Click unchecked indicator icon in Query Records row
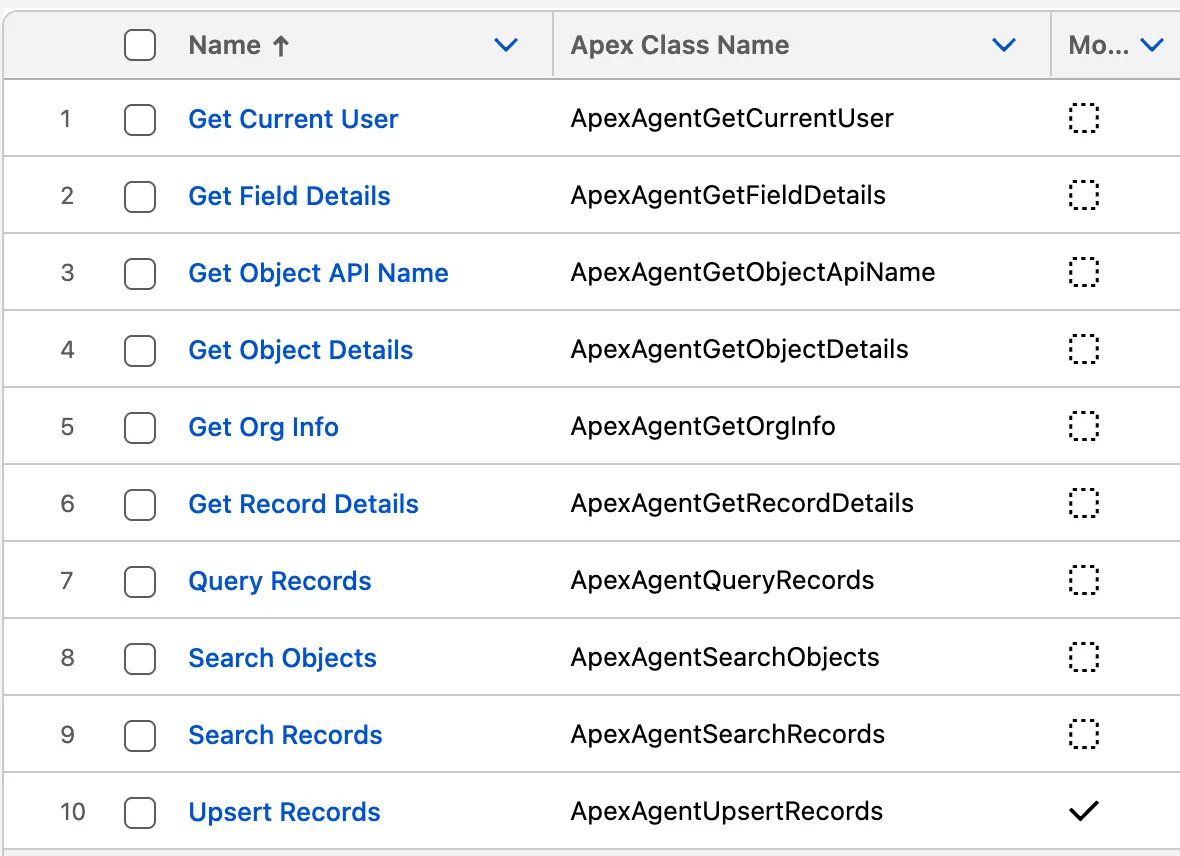Image resolution: width=1180 pixels, height=856 pixels. [x=1084, y=580]
